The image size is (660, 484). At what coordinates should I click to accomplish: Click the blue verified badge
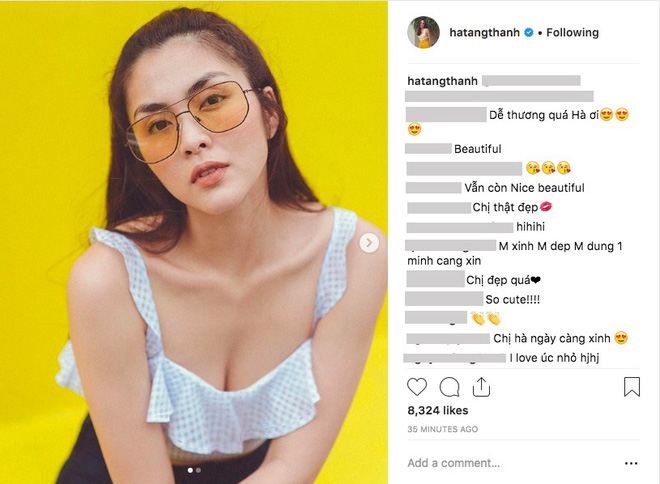coord(526,33)
